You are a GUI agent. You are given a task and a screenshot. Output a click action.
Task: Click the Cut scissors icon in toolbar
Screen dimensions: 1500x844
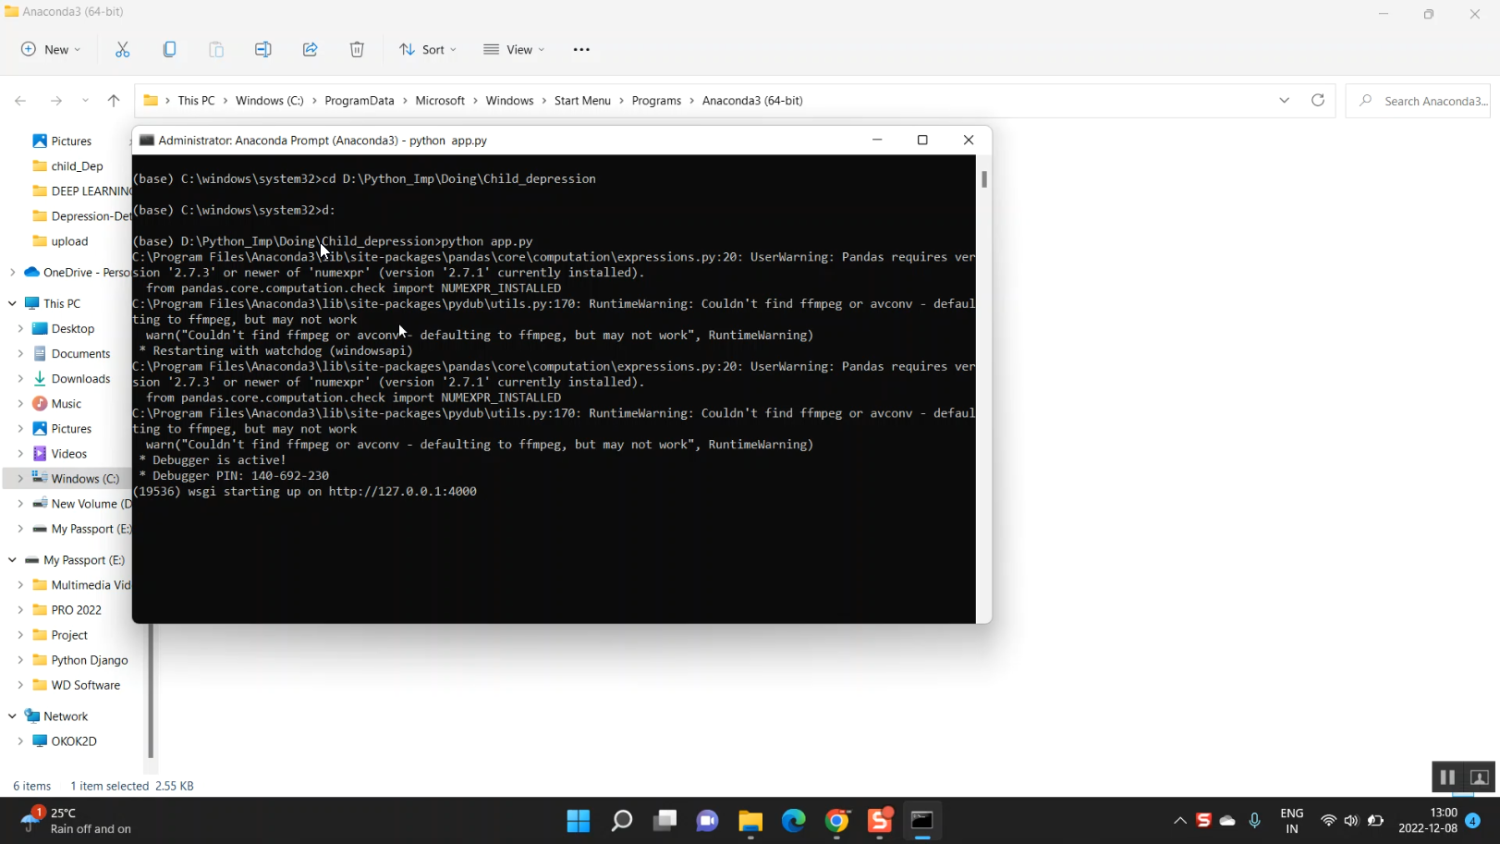tap(123, 49)
